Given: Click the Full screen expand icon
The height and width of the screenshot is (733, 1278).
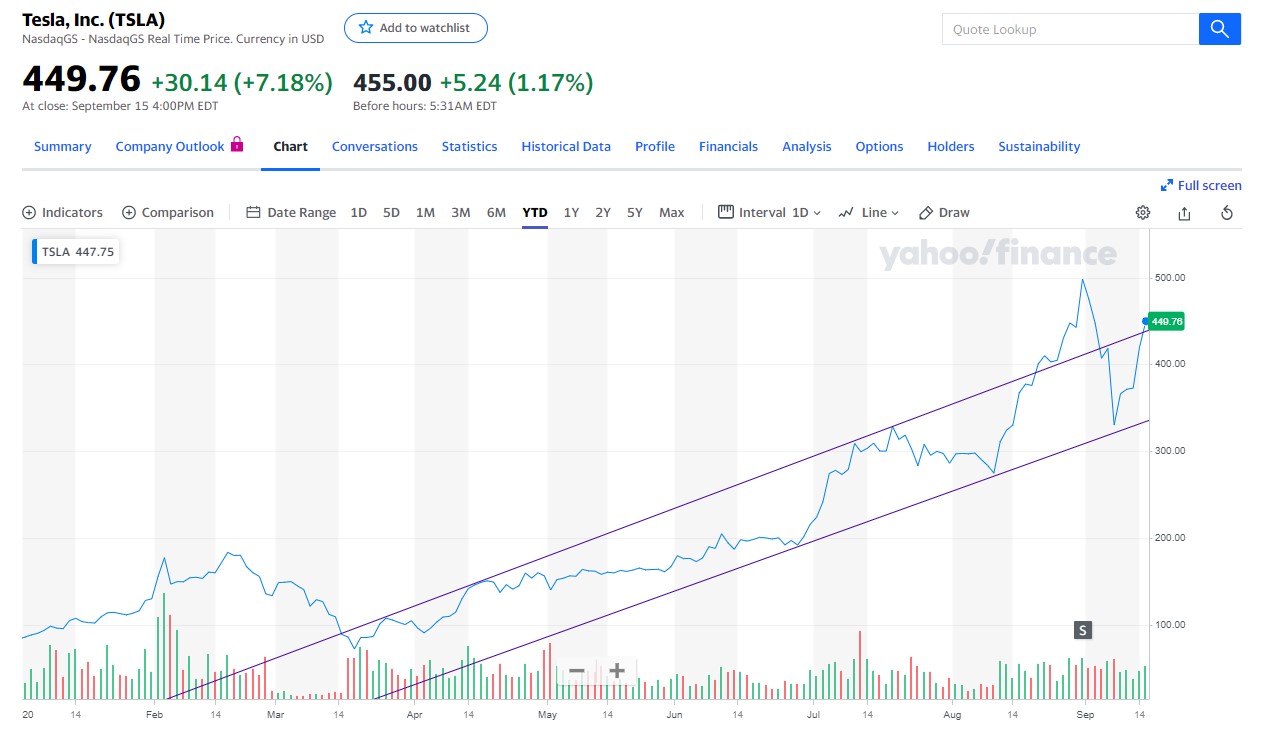Looking at the screenshot, I should point(1166,186).
